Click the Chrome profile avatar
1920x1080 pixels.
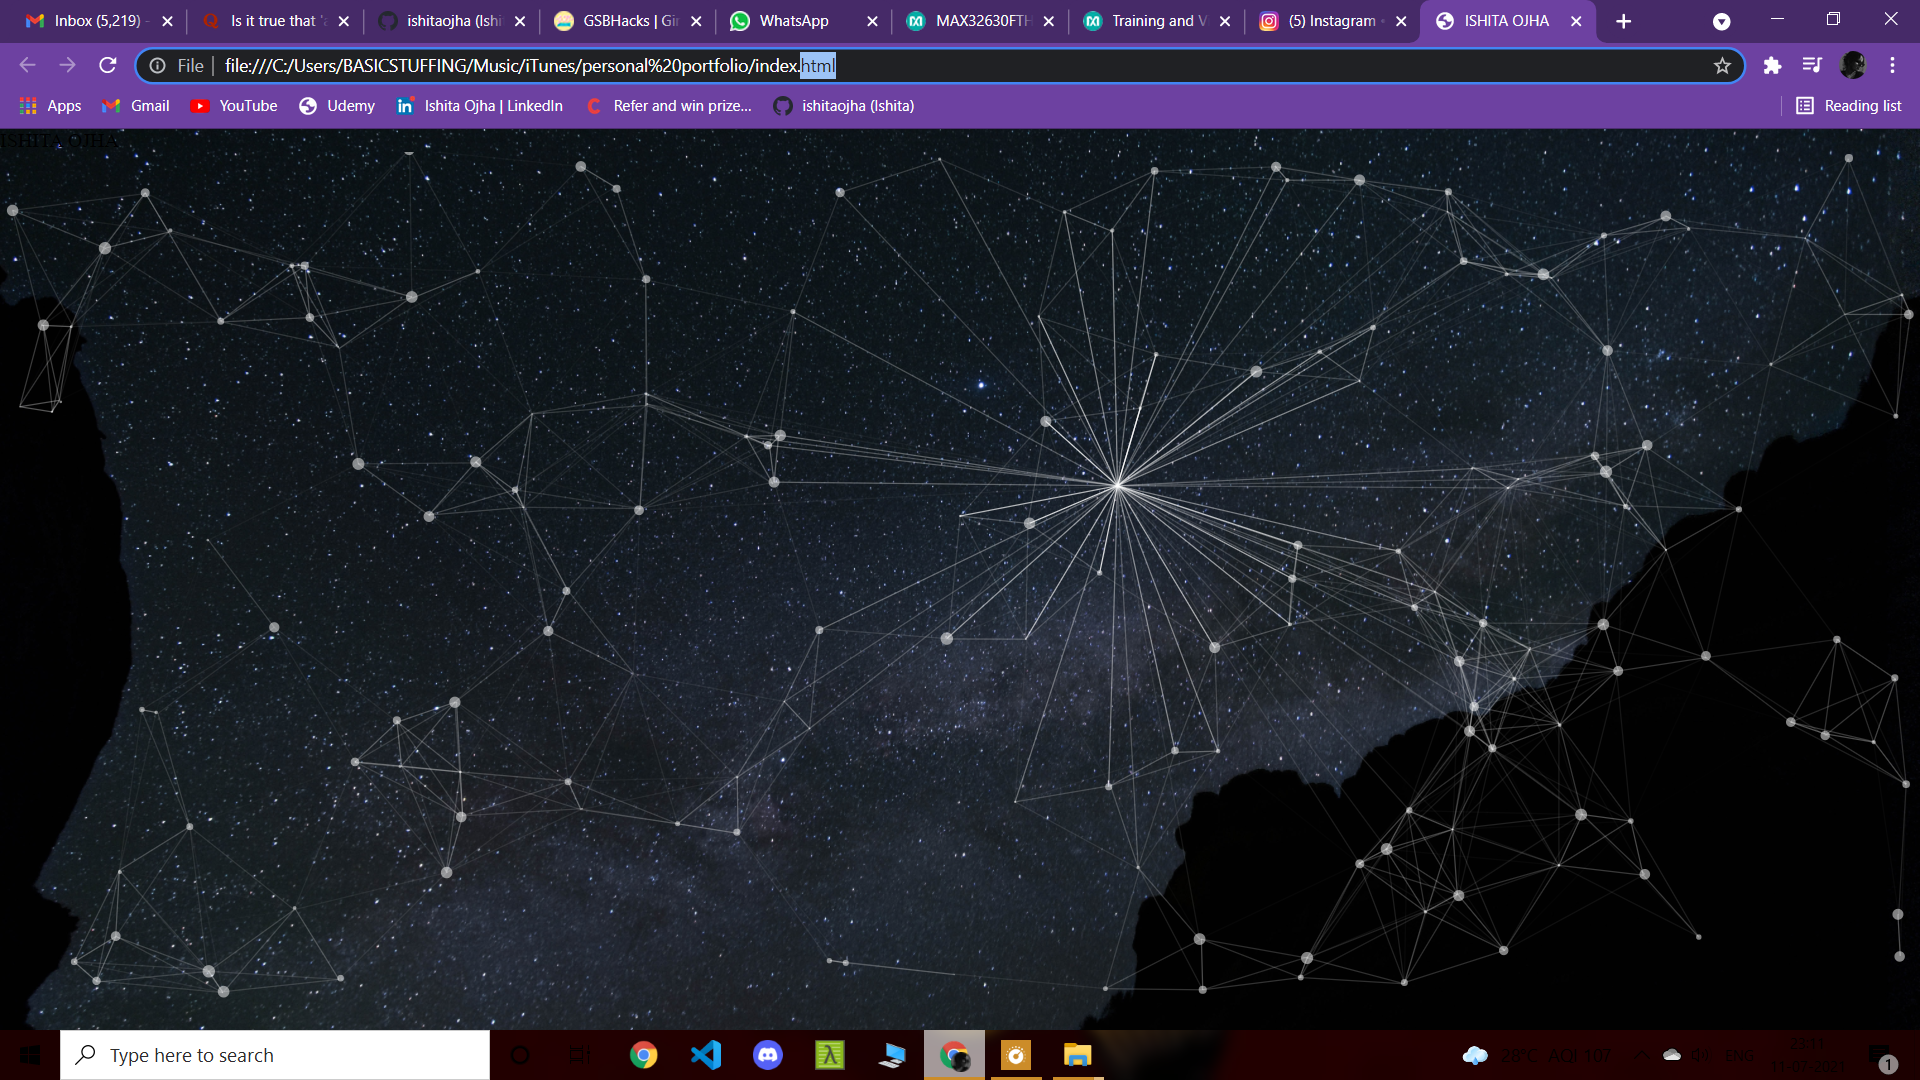[x=1854, y=65]
